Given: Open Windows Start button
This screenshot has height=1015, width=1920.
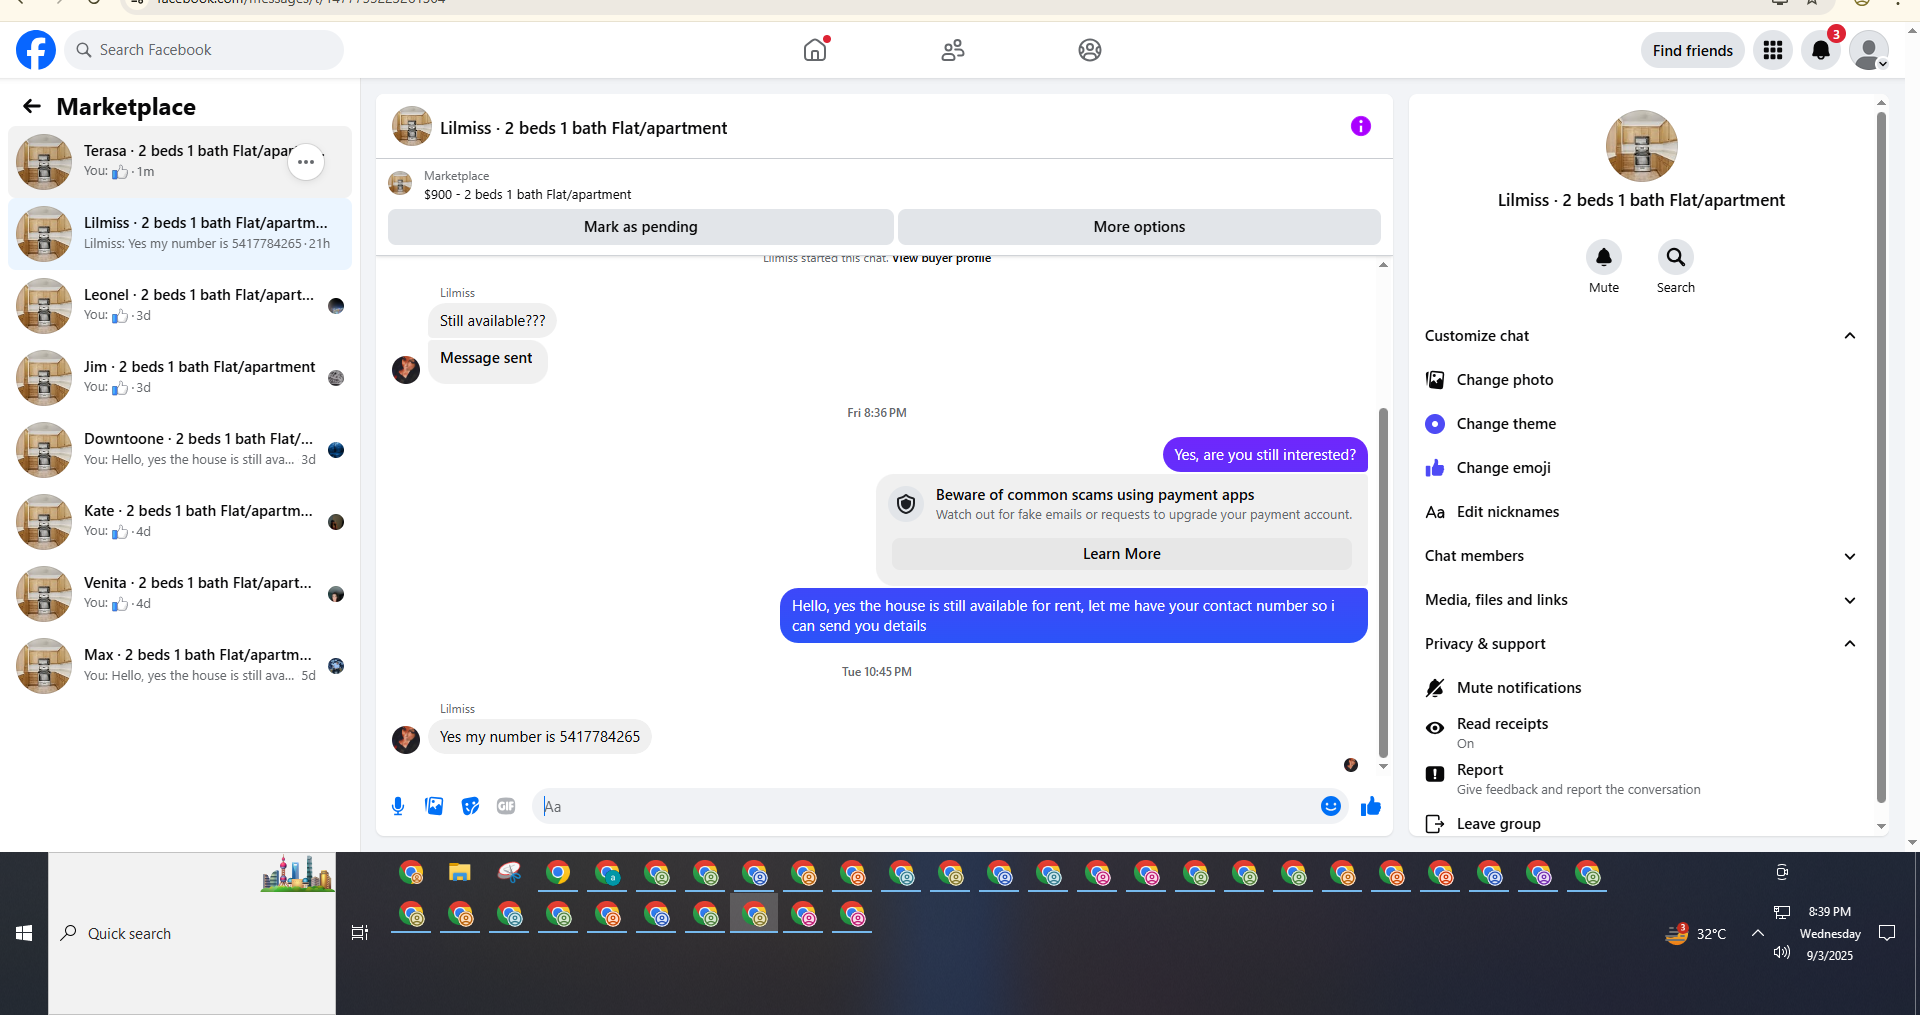Looking at the screenshot, I should coord(24,933).
